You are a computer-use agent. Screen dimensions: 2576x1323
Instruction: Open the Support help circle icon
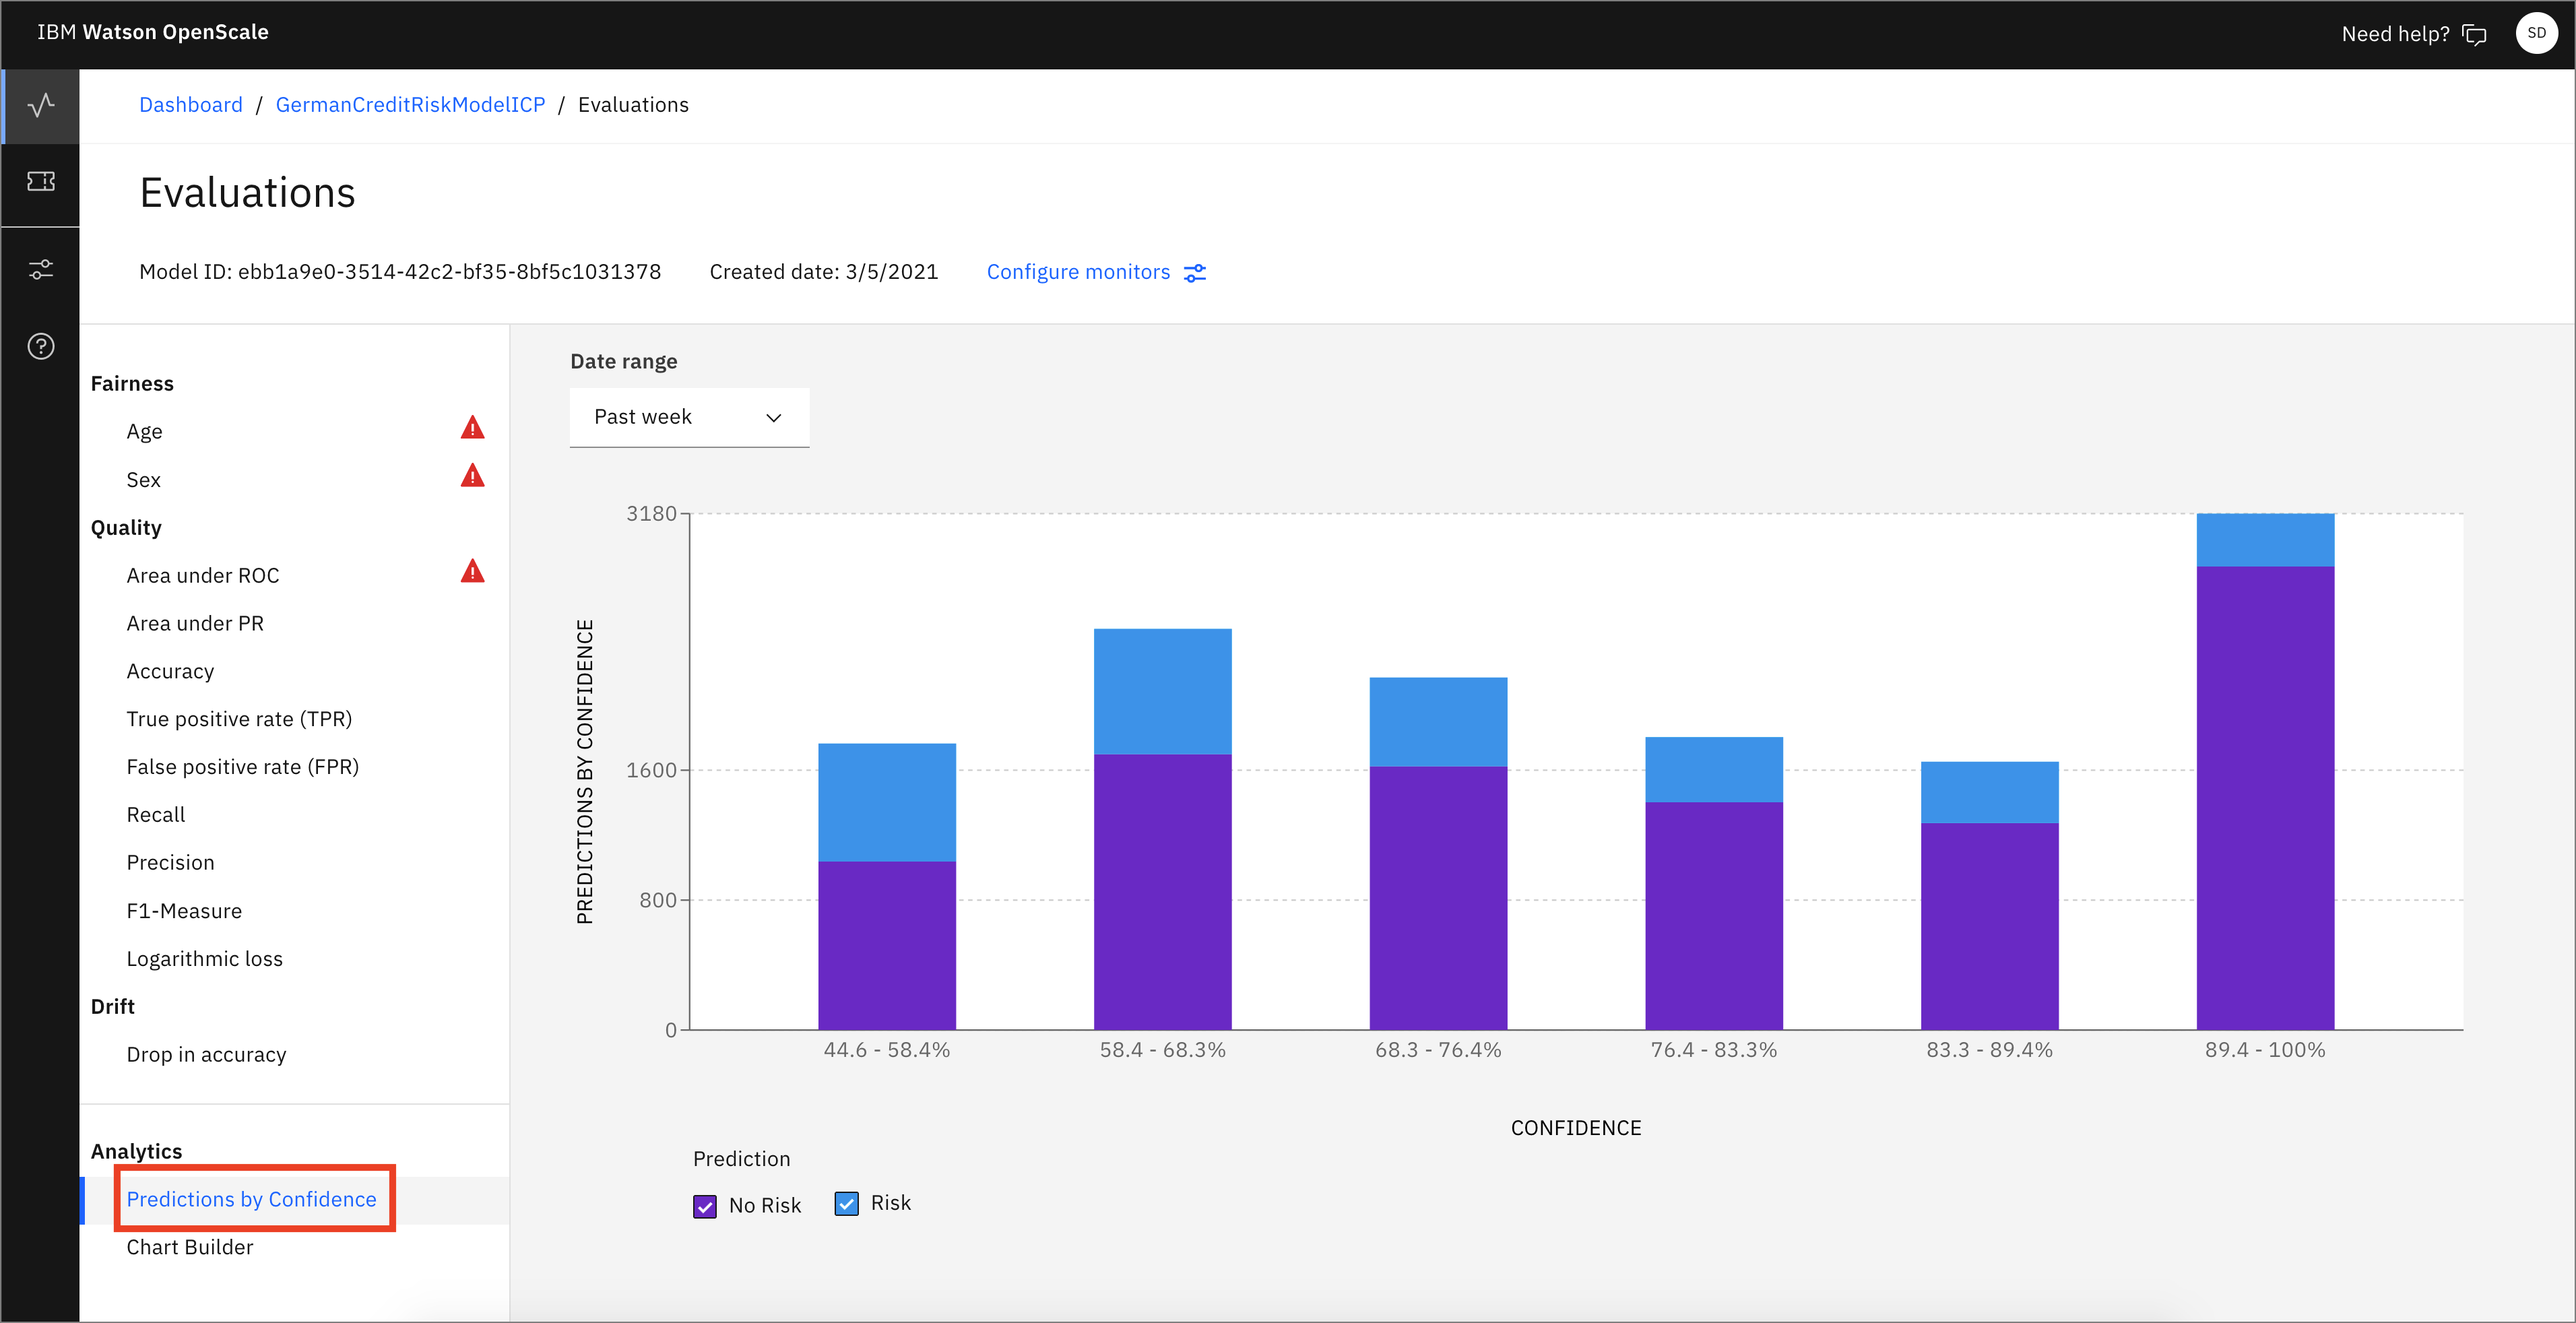pos(41,346)
